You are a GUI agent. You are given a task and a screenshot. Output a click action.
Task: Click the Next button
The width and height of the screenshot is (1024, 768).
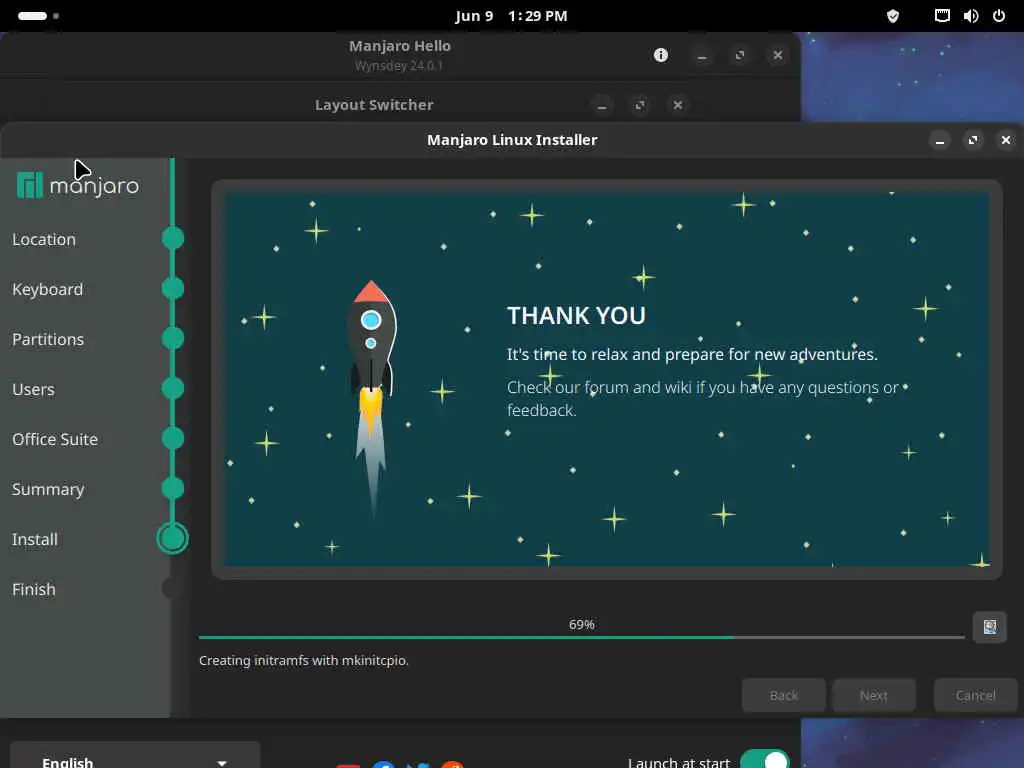point(874,696)
